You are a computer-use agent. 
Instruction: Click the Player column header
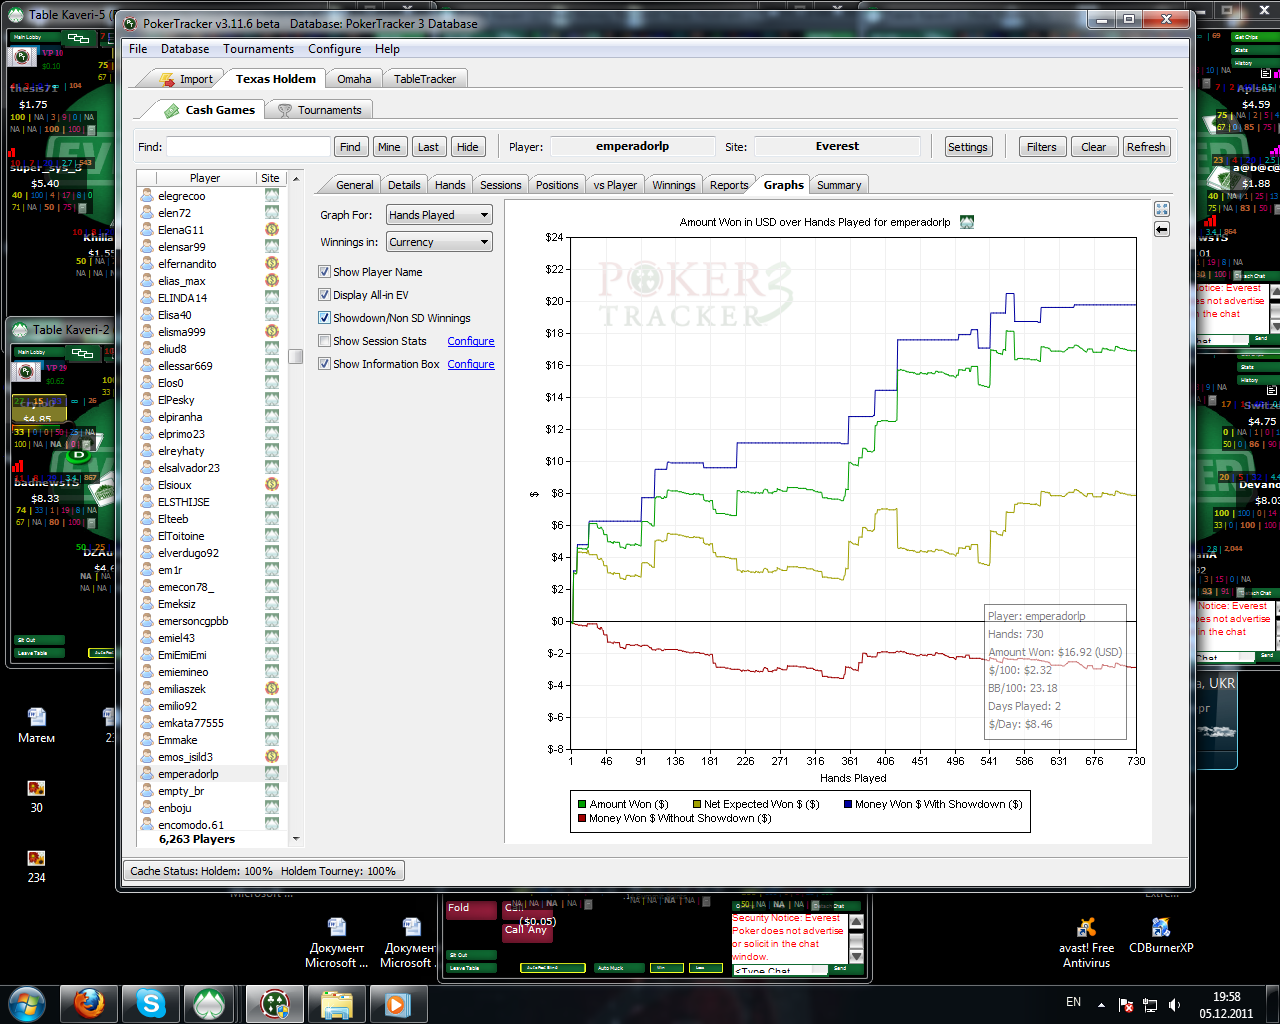(x=205, y=178)
